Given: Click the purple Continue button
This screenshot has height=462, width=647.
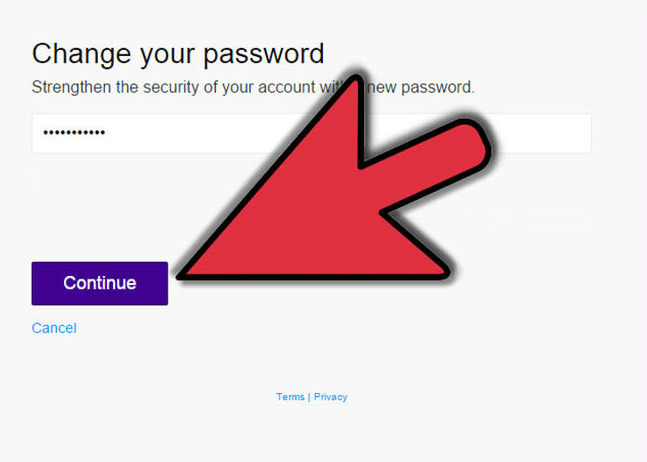Looking at the screenshot, I should click(x=100, y=283).
